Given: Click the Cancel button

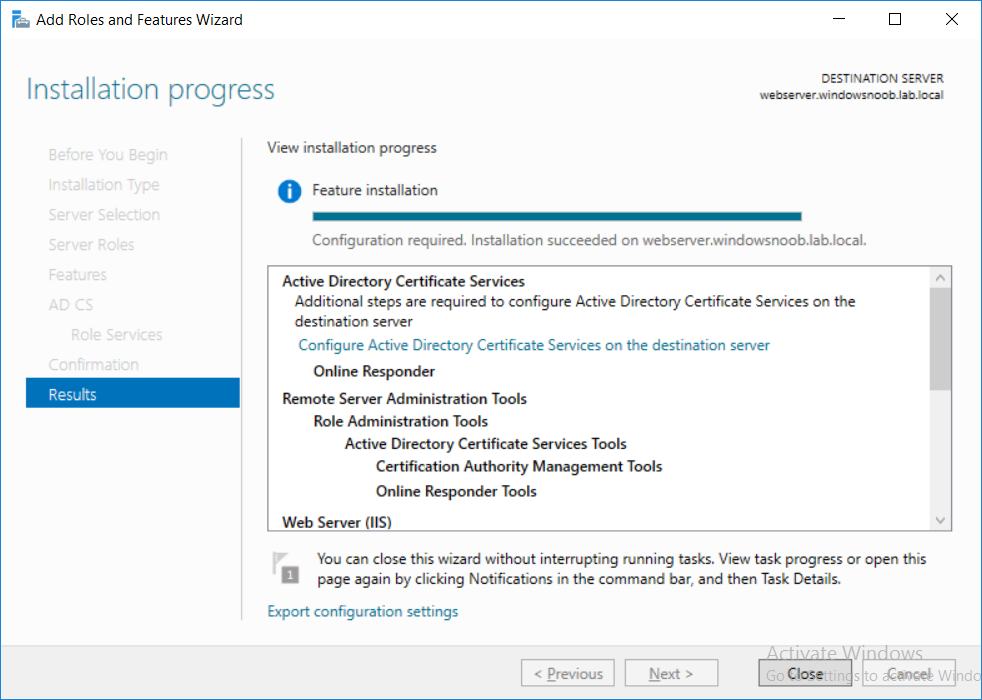Looking at the screenshot, I should (909, 673).
